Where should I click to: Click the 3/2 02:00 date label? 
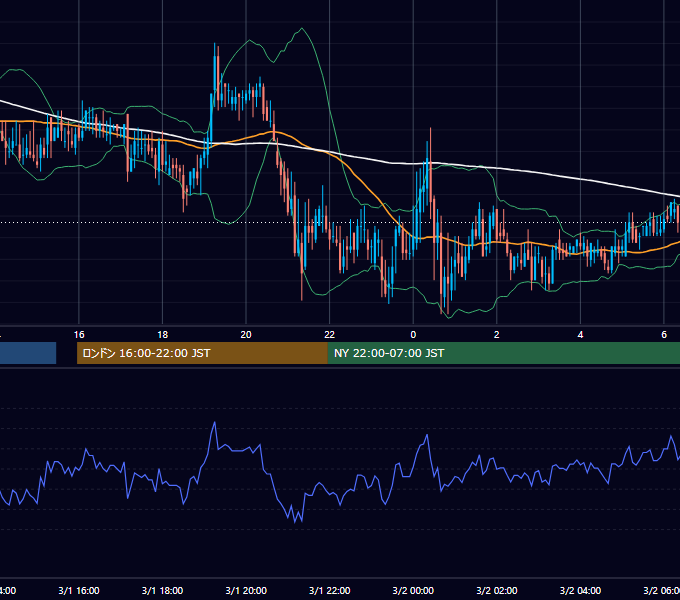pos(497,590)
